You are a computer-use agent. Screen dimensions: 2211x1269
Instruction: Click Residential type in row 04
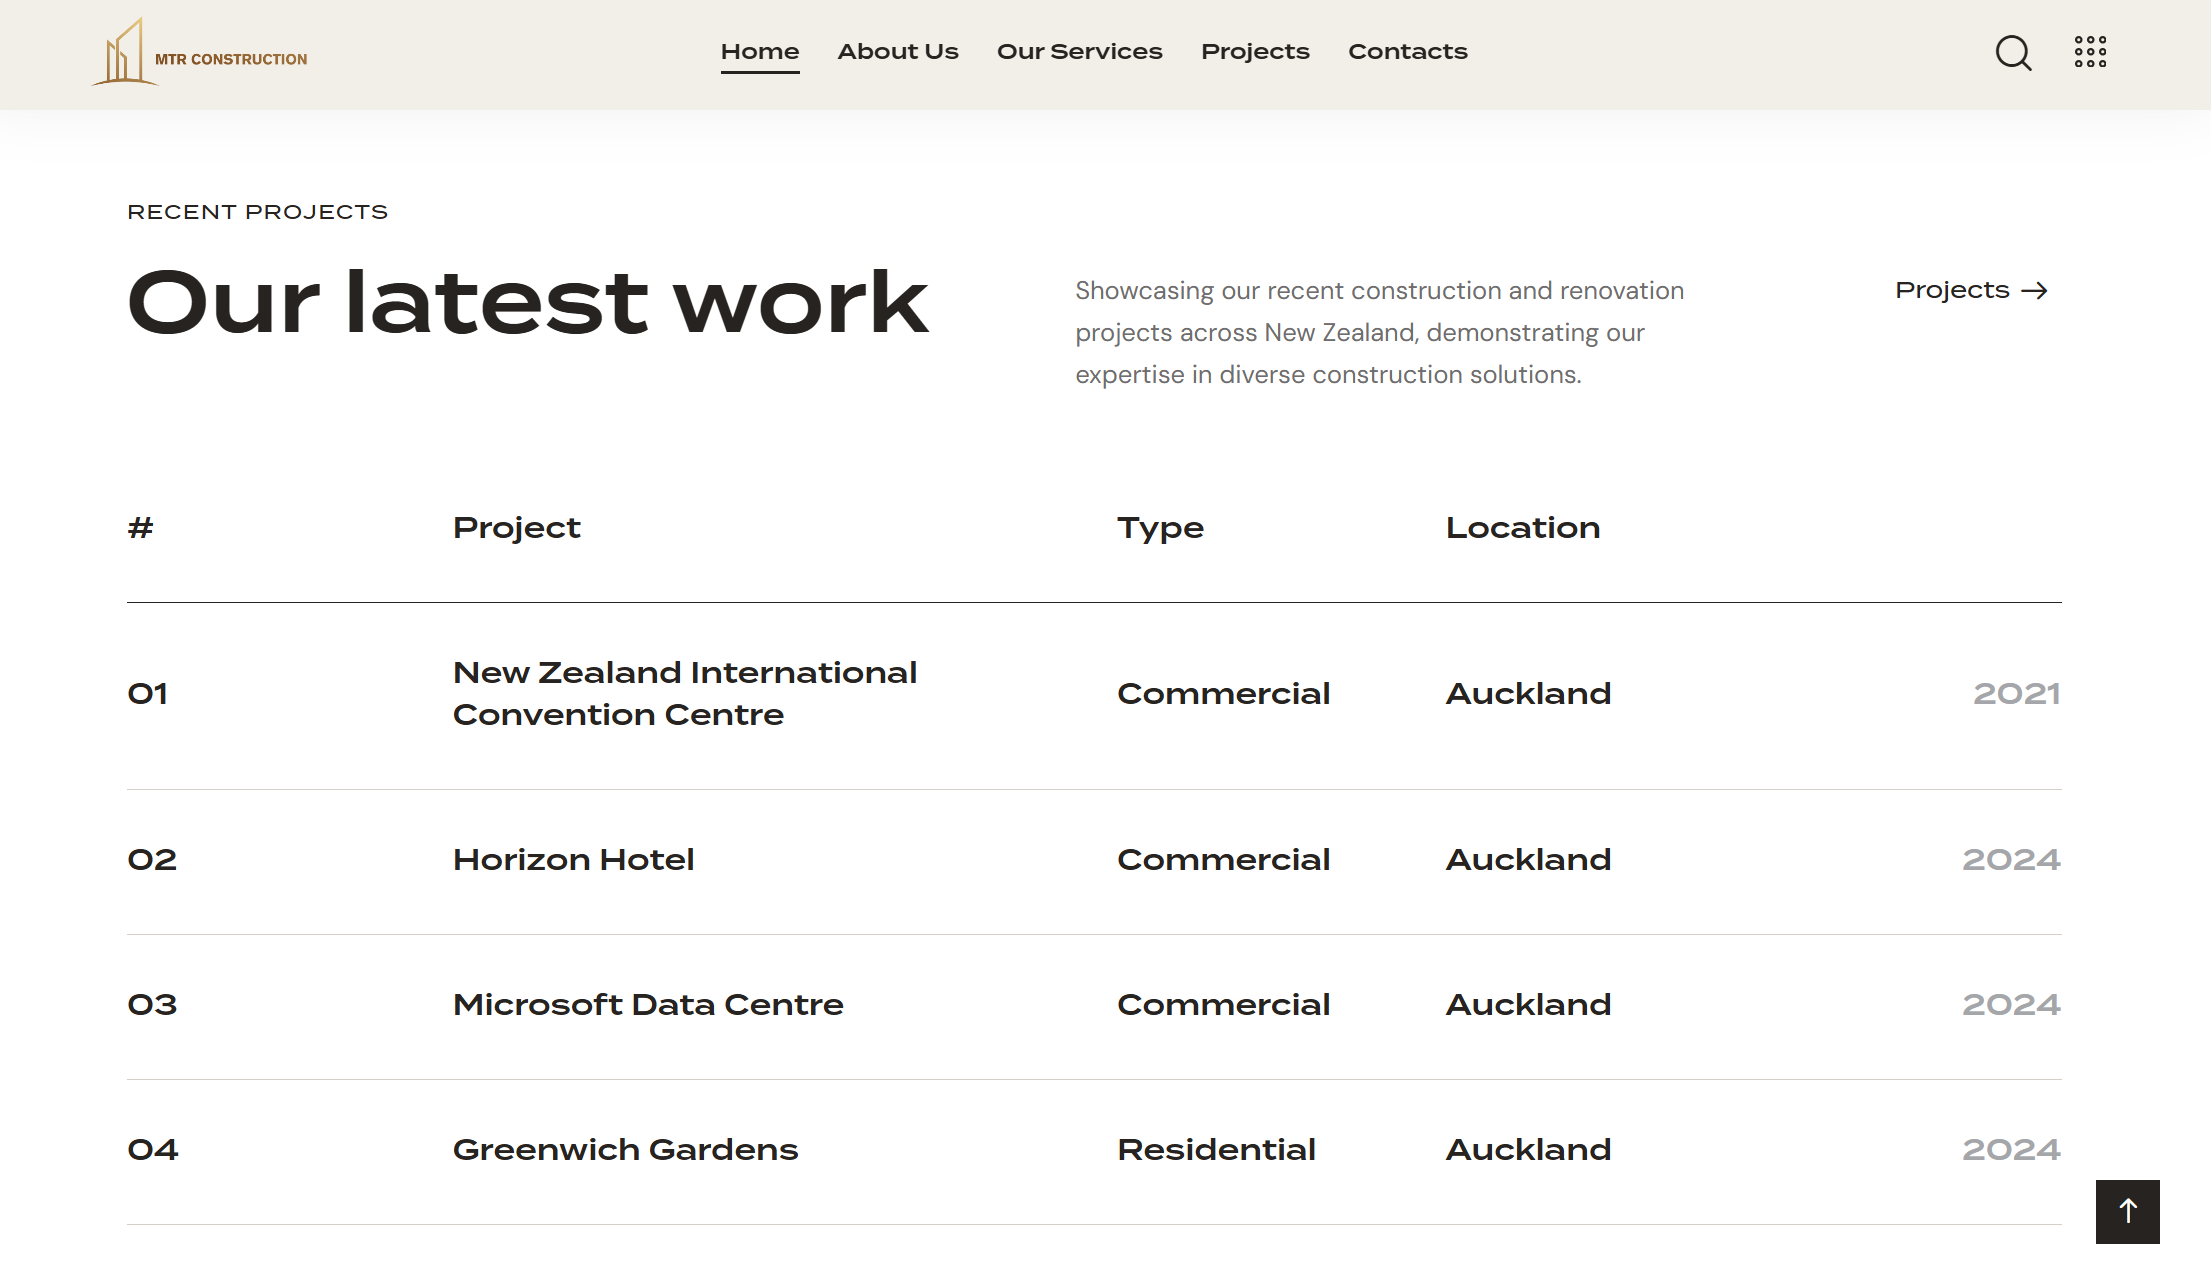1216,1150
